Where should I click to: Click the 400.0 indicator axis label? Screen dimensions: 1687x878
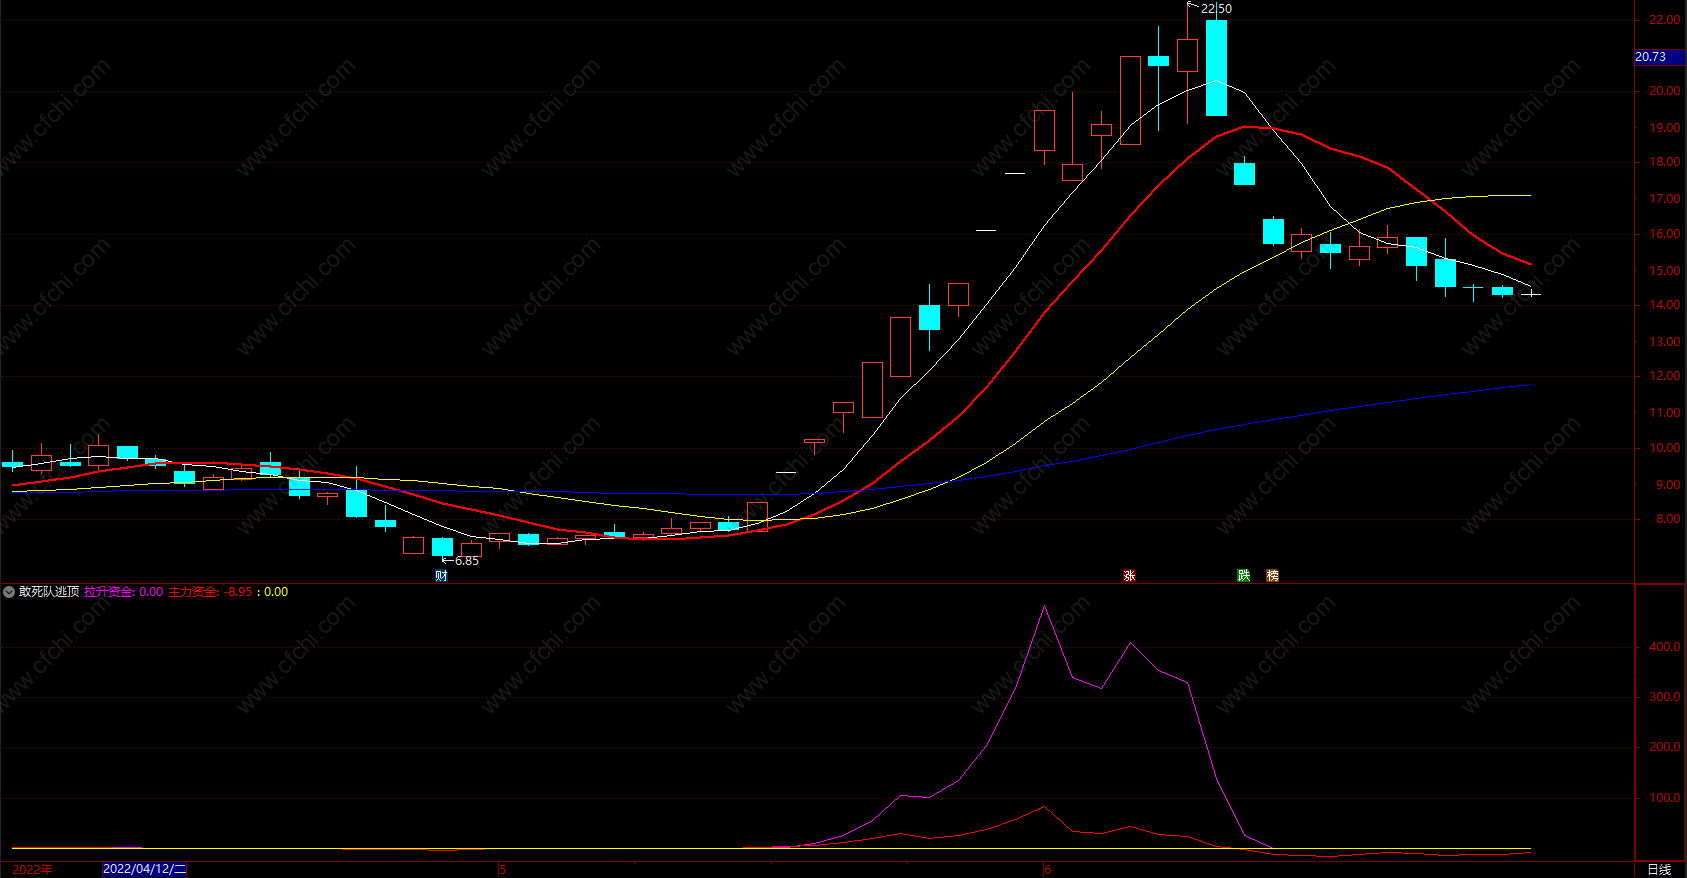click(1665, 647)
